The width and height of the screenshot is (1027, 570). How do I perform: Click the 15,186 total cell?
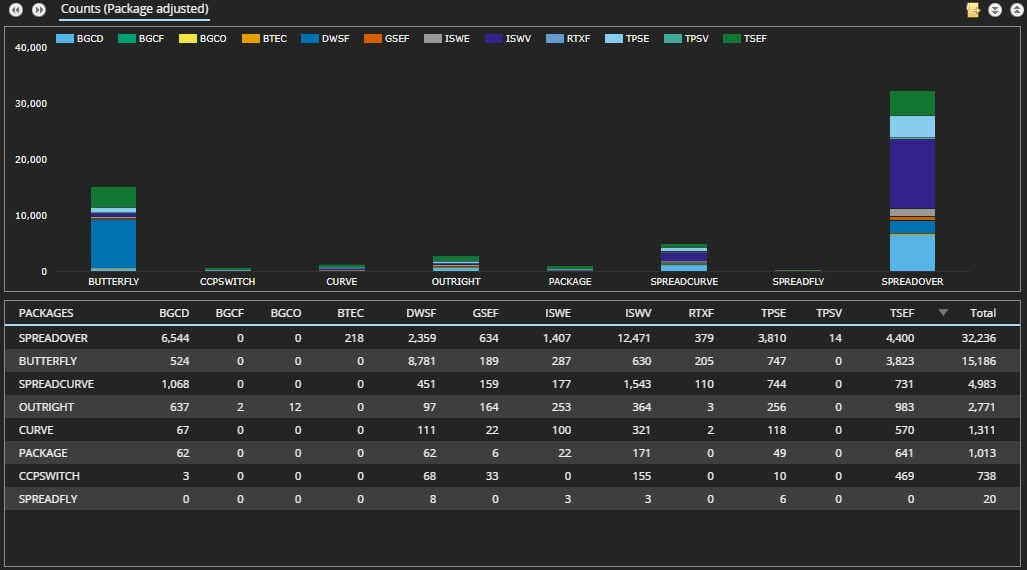click(979, 361)
